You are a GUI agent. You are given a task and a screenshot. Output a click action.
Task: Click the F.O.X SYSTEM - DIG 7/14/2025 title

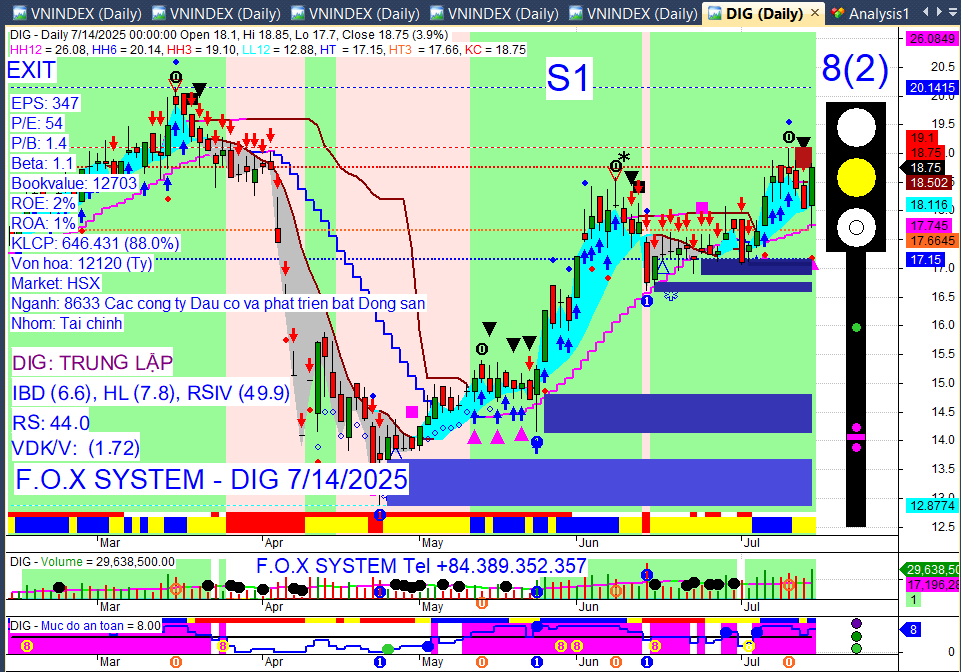[x=211, y=479]
